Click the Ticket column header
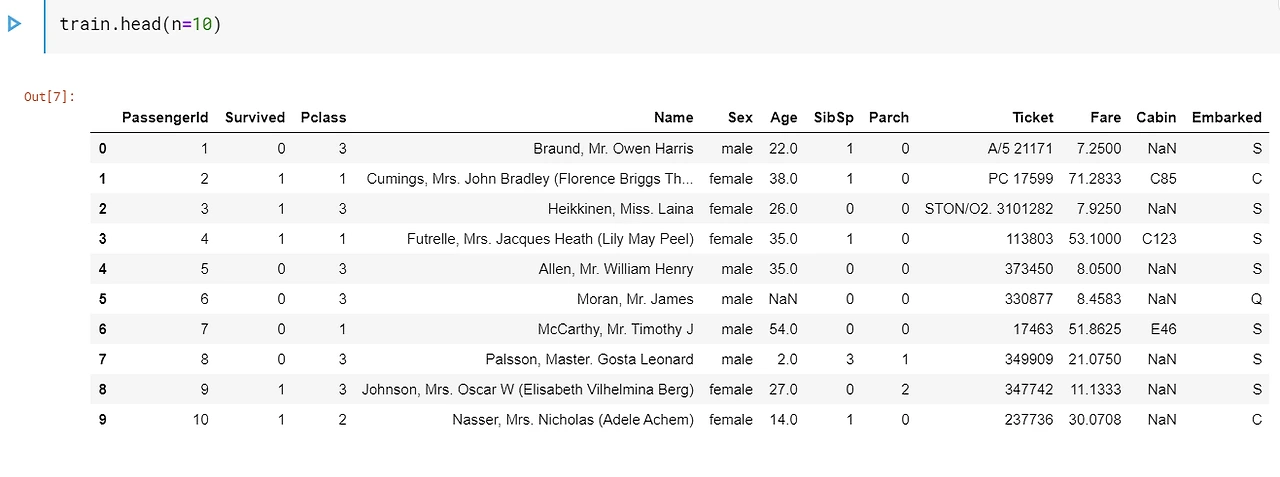 pos(1033,117)
